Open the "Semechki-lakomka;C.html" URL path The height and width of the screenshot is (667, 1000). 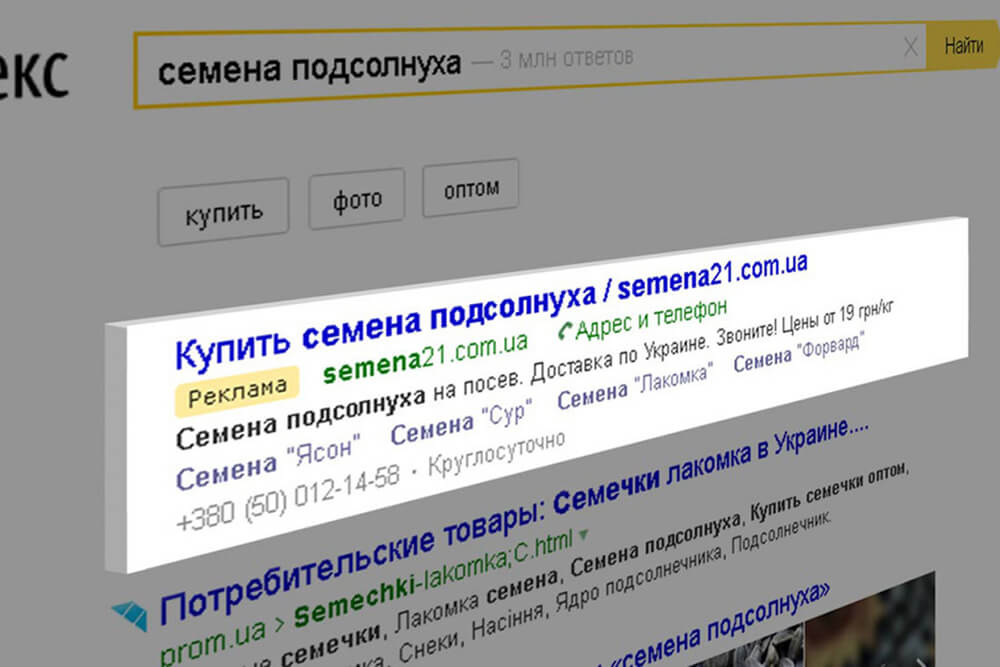[434, 578]
